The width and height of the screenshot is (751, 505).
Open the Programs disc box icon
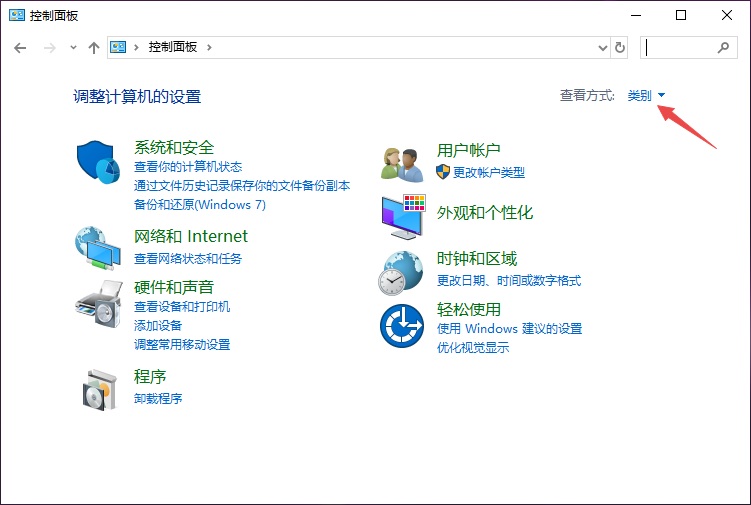click(99, 390)
